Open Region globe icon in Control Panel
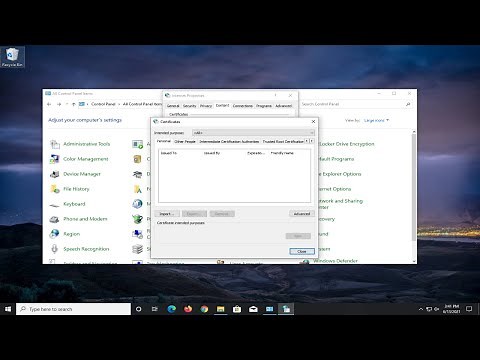The height and width of the screenshot is (360, 480). (x=55, y=234)
